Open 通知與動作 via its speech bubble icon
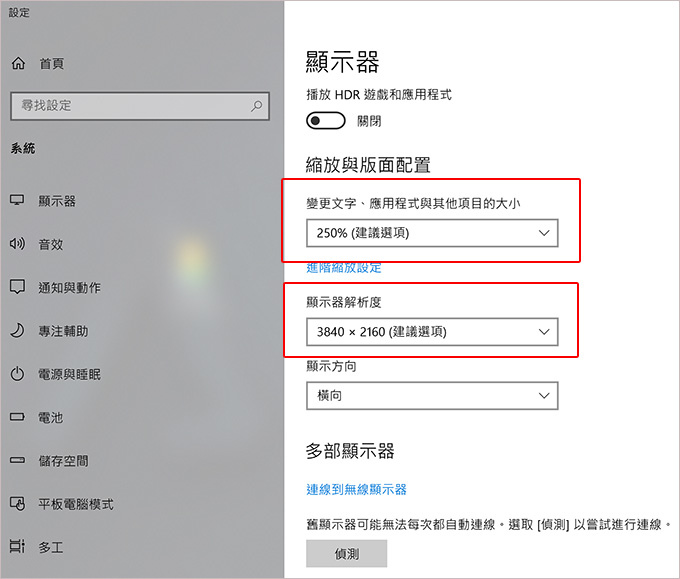680x579 pixels. [x=17, y=287]
